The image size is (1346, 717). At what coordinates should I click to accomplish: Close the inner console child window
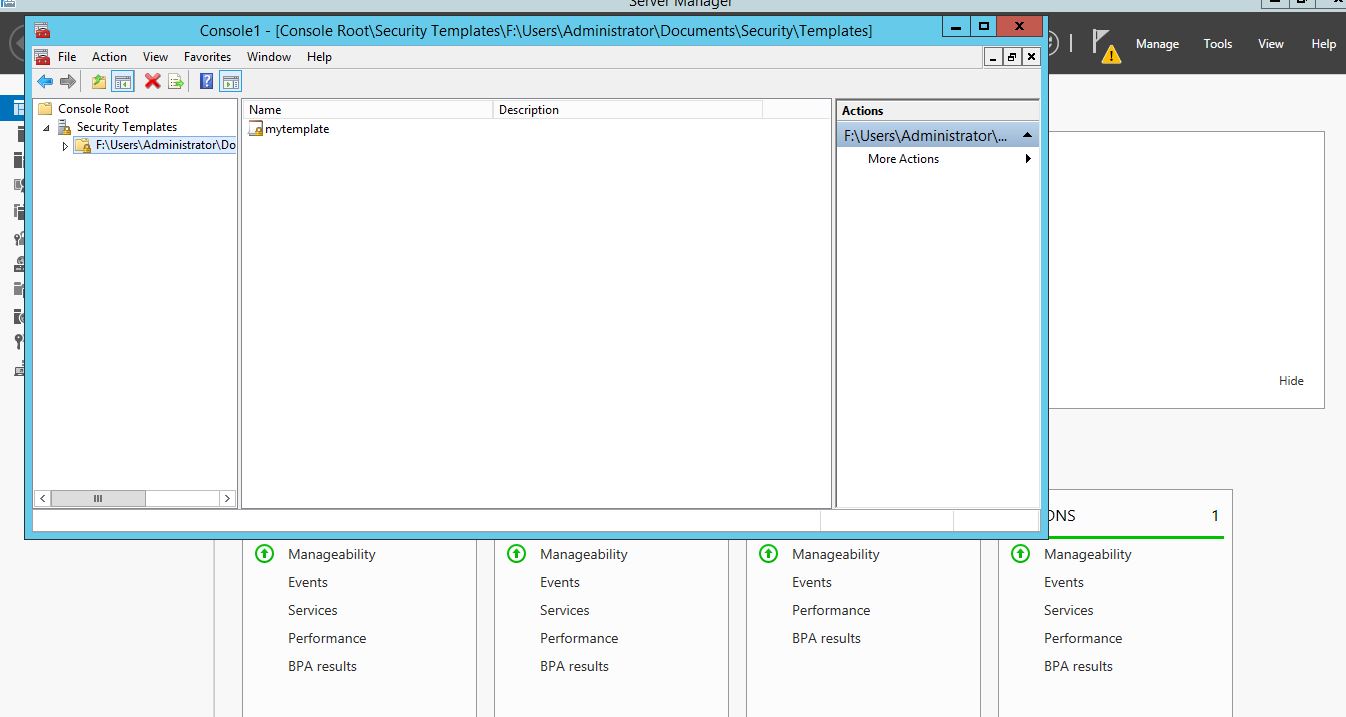(1031, 57)
